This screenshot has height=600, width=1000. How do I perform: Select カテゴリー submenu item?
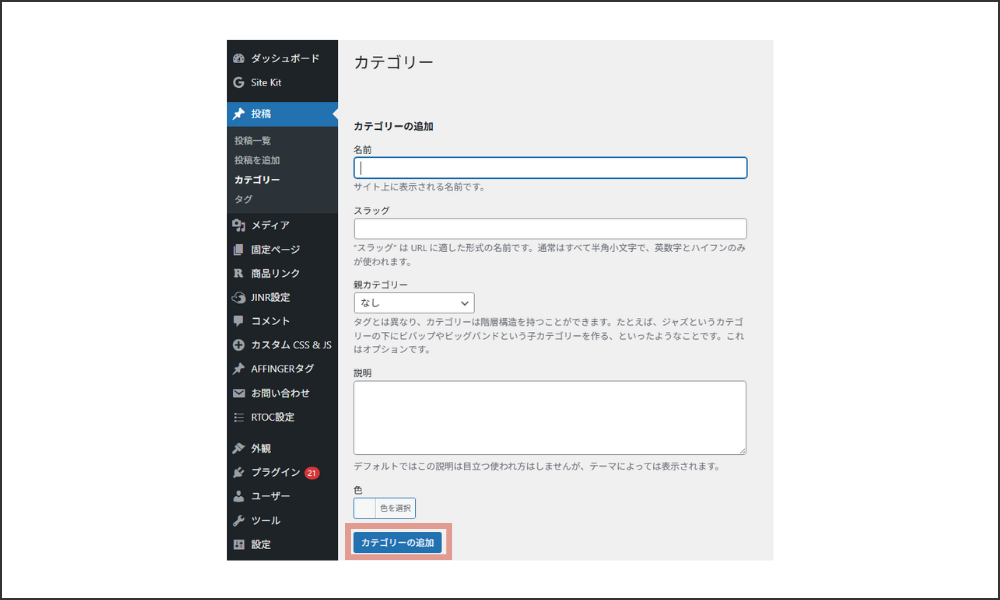point(257,180)
